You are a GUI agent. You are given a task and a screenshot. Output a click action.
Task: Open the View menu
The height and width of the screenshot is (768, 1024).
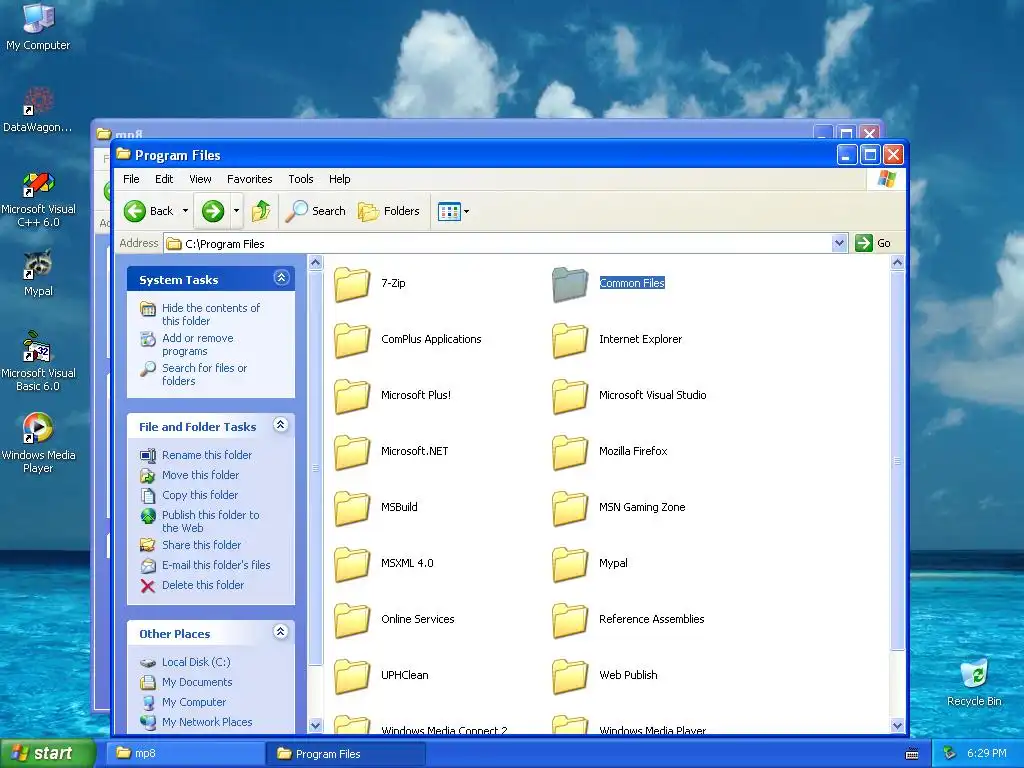[x=200, y=179]
